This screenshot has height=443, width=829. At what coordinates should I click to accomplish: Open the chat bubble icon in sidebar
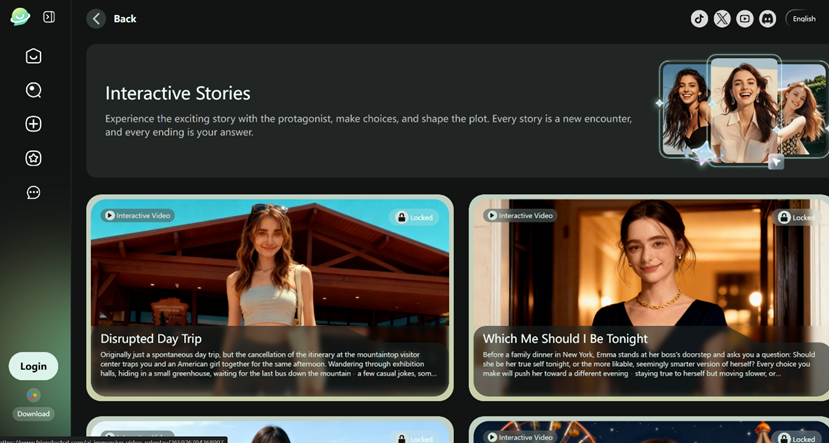(x=34, y=192)
